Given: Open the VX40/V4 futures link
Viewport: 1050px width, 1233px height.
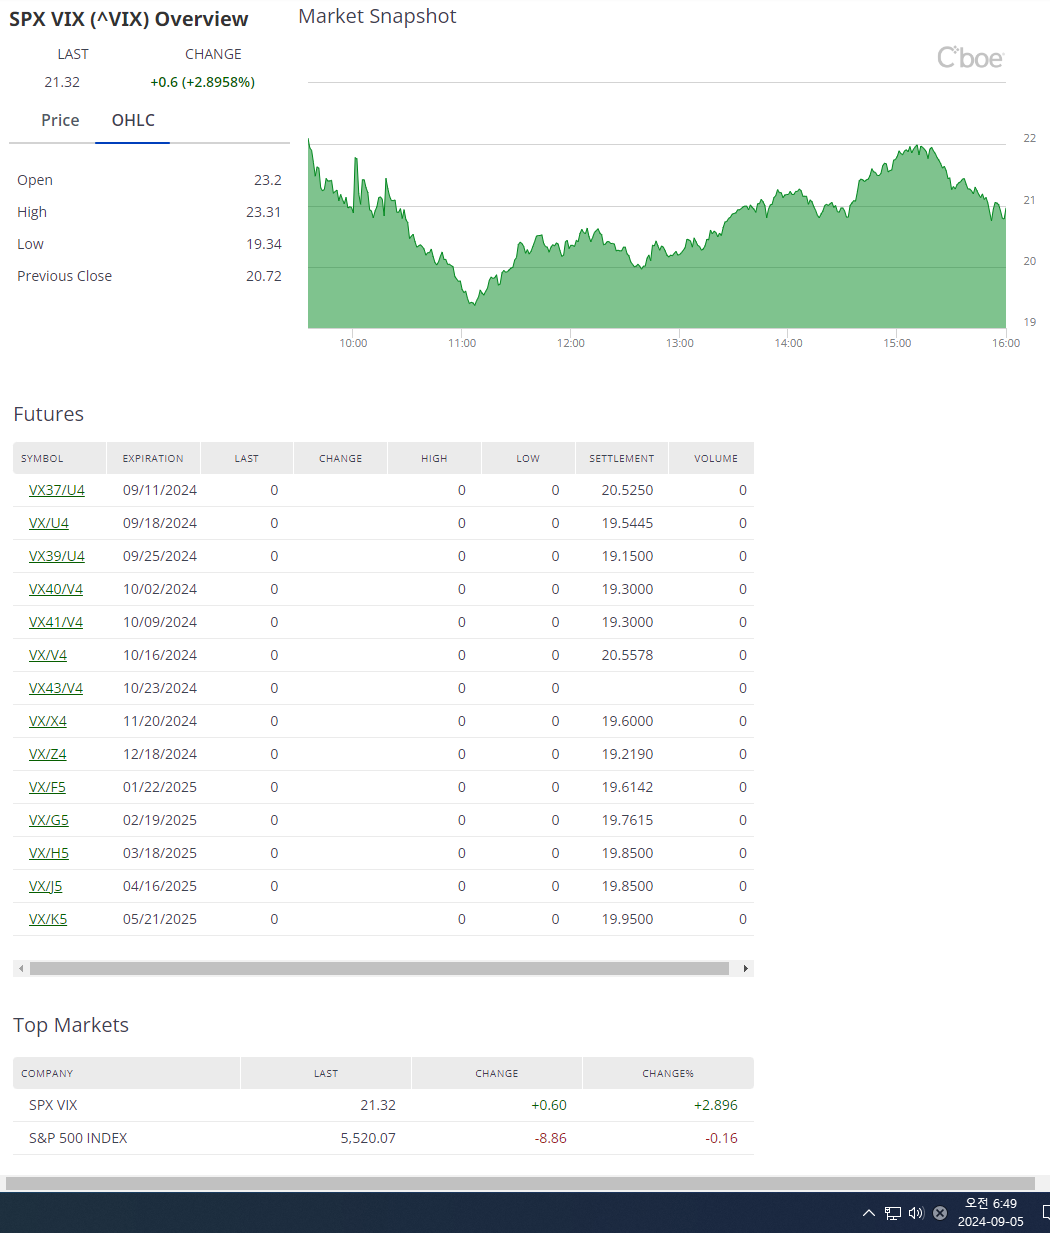Looking at the screenshot, I should click(56, 589).
